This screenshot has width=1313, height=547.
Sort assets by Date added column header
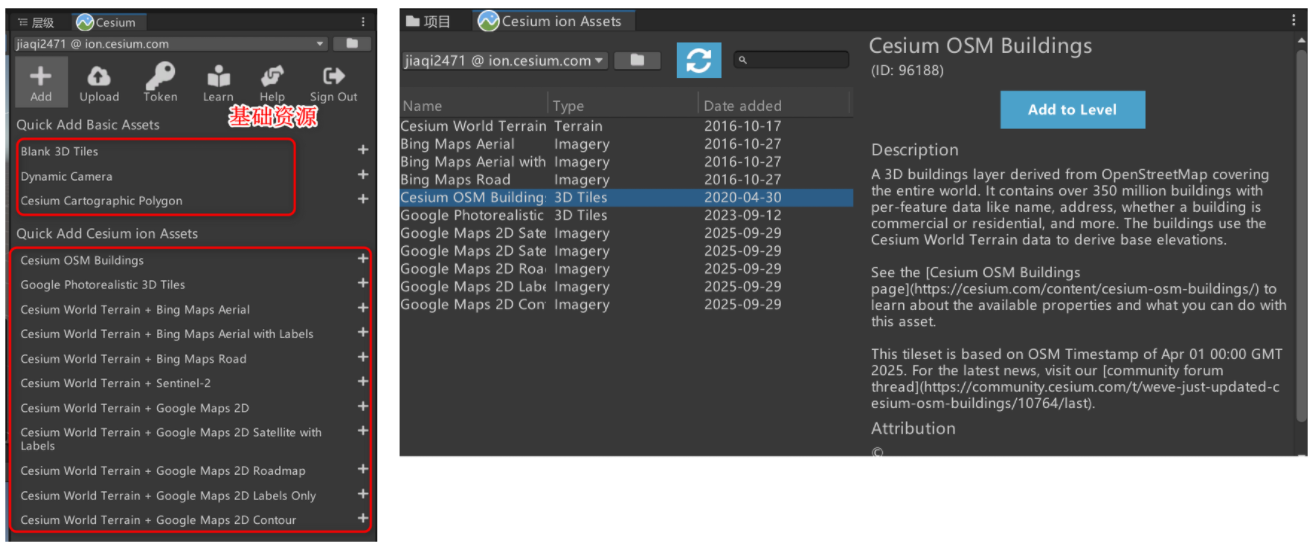pyautogui.click(x=774, y=105)
